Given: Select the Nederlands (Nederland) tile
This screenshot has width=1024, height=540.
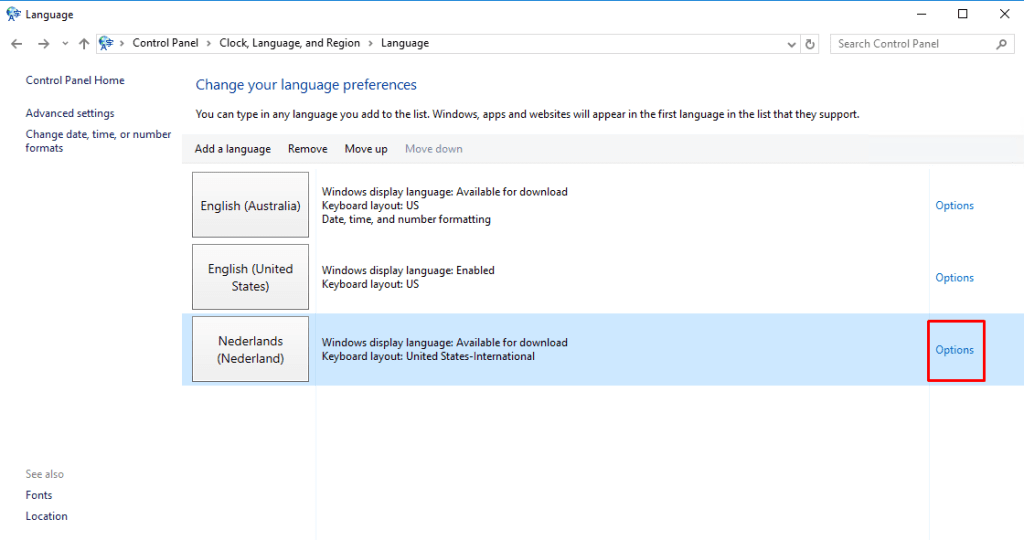Looking at the screenshot, I should [x=250, y=349].
